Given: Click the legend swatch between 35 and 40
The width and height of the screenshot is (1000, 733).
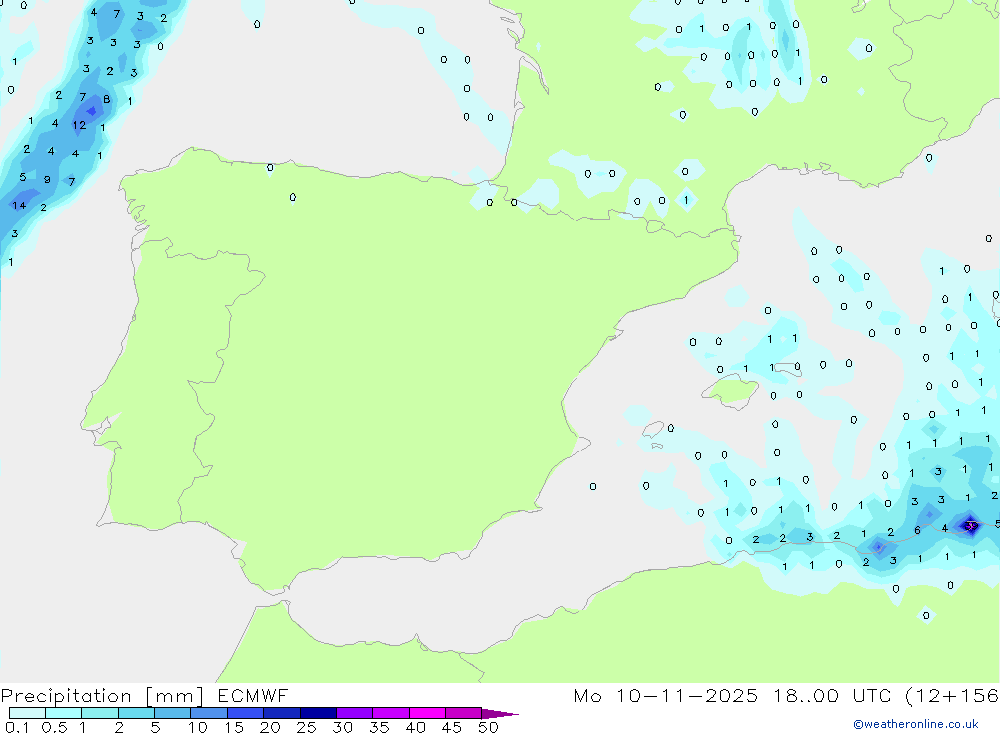Looking at the screenshot, I should coord(391,713).
